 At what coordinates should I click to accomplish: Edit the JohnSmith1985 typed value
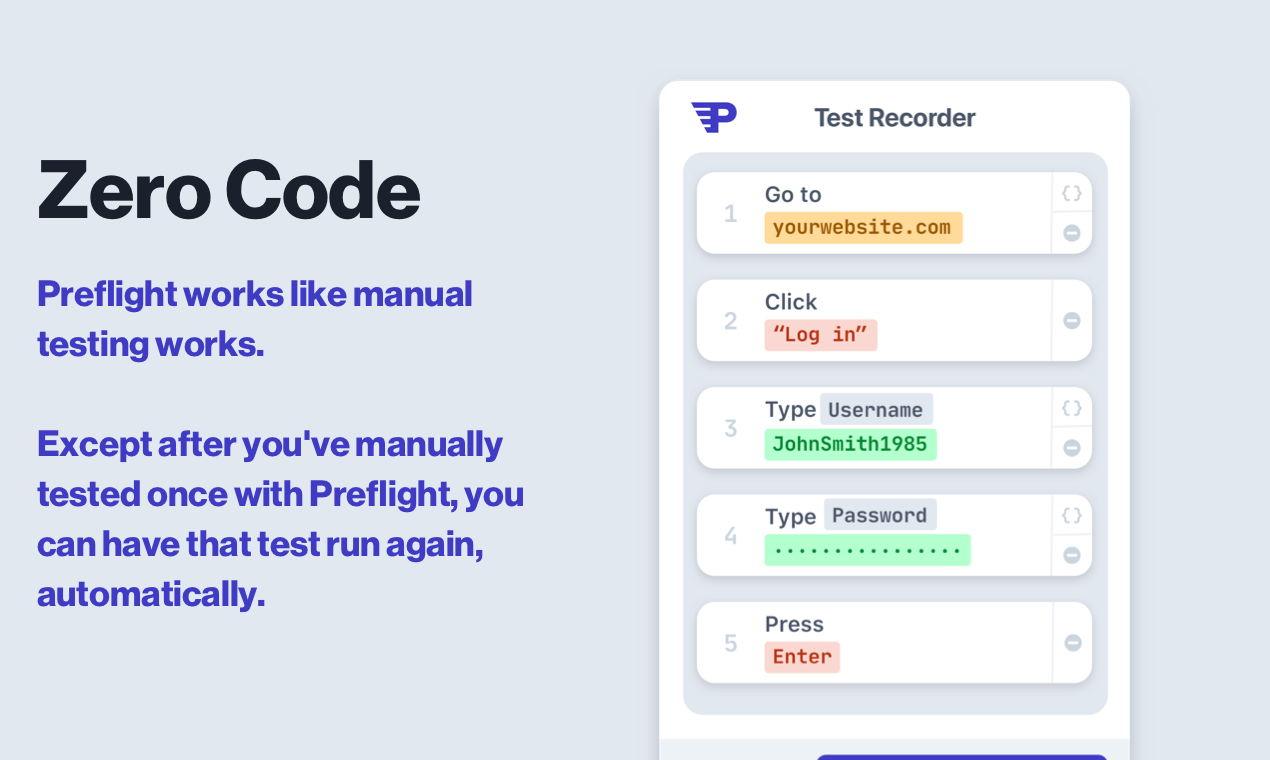(850, 443)
